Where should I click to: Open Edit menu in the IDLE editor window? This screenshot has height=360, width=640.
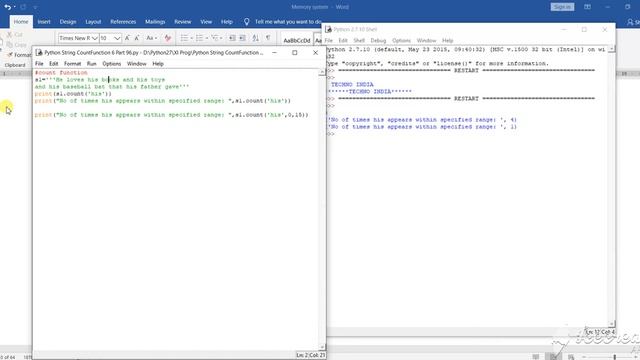pyautogui.click(x=53, y=64)
